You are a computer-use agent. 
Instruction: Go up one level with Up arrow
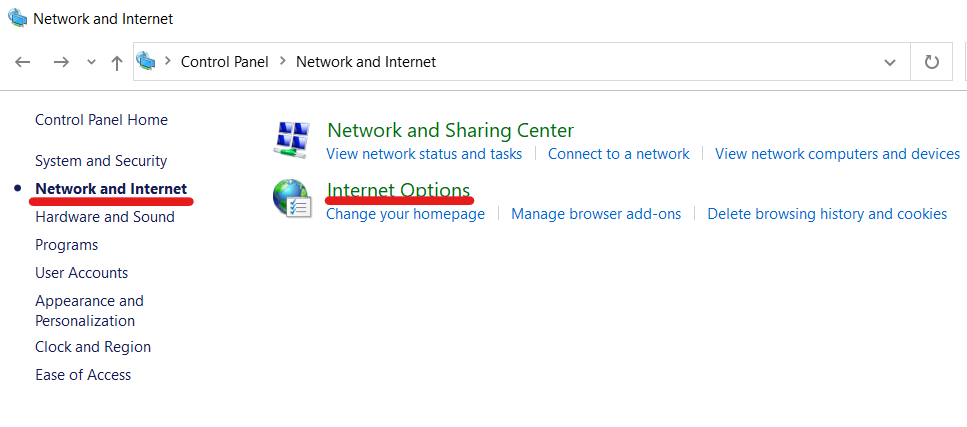pos(117,62)
